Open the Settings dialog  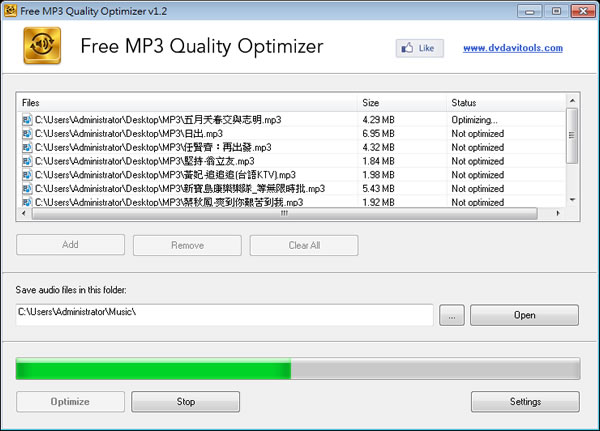click(524, 402)
